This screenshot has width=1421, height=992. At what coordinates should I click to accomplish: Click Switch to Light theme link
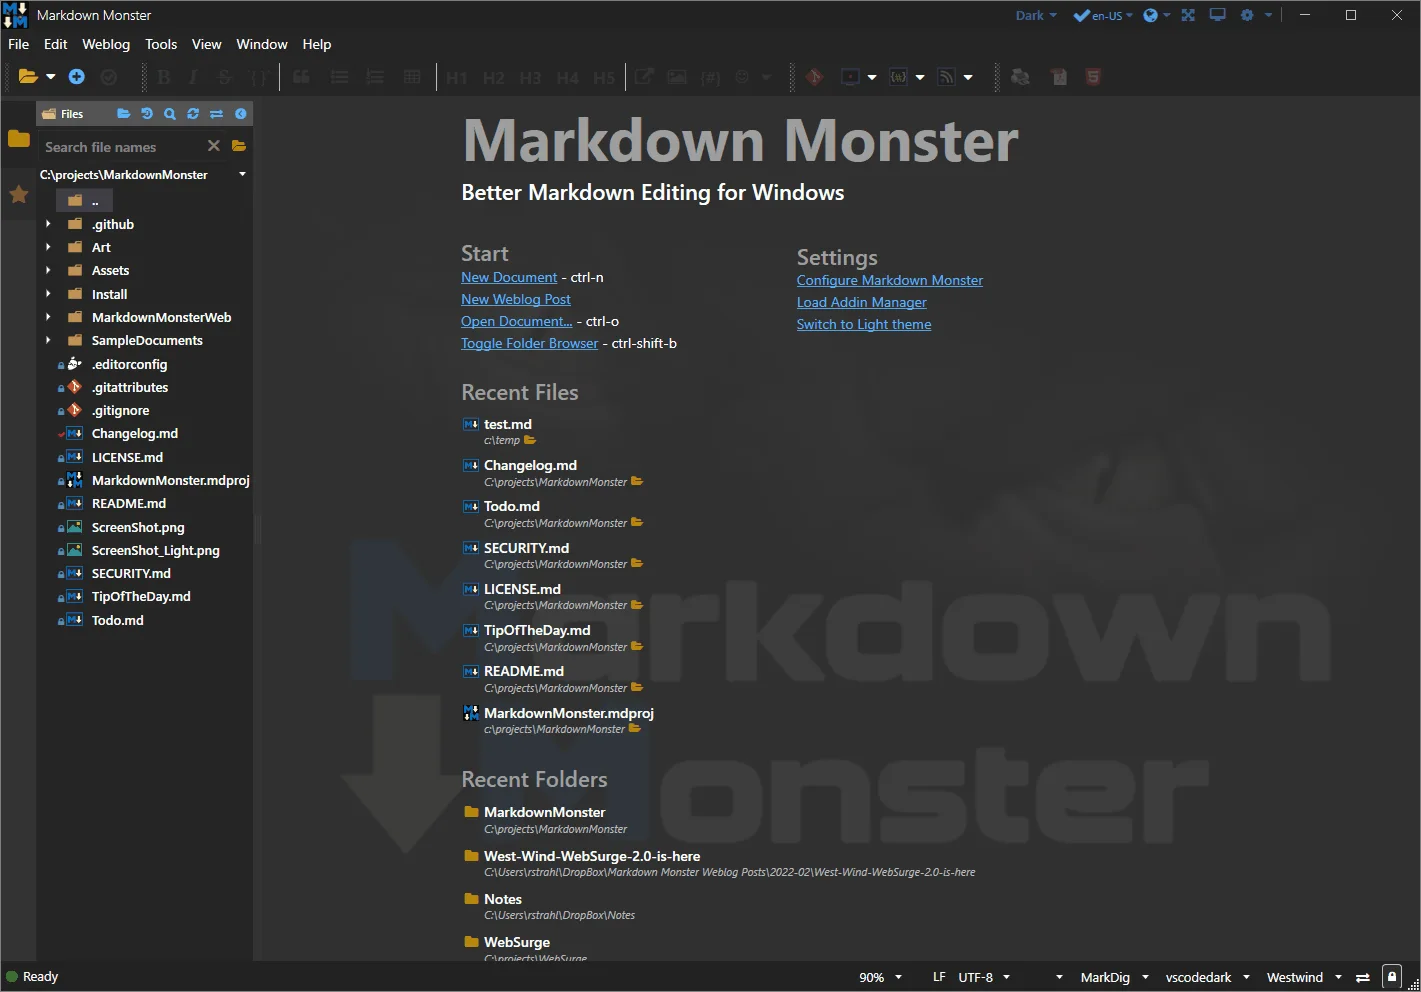point(864,324)
